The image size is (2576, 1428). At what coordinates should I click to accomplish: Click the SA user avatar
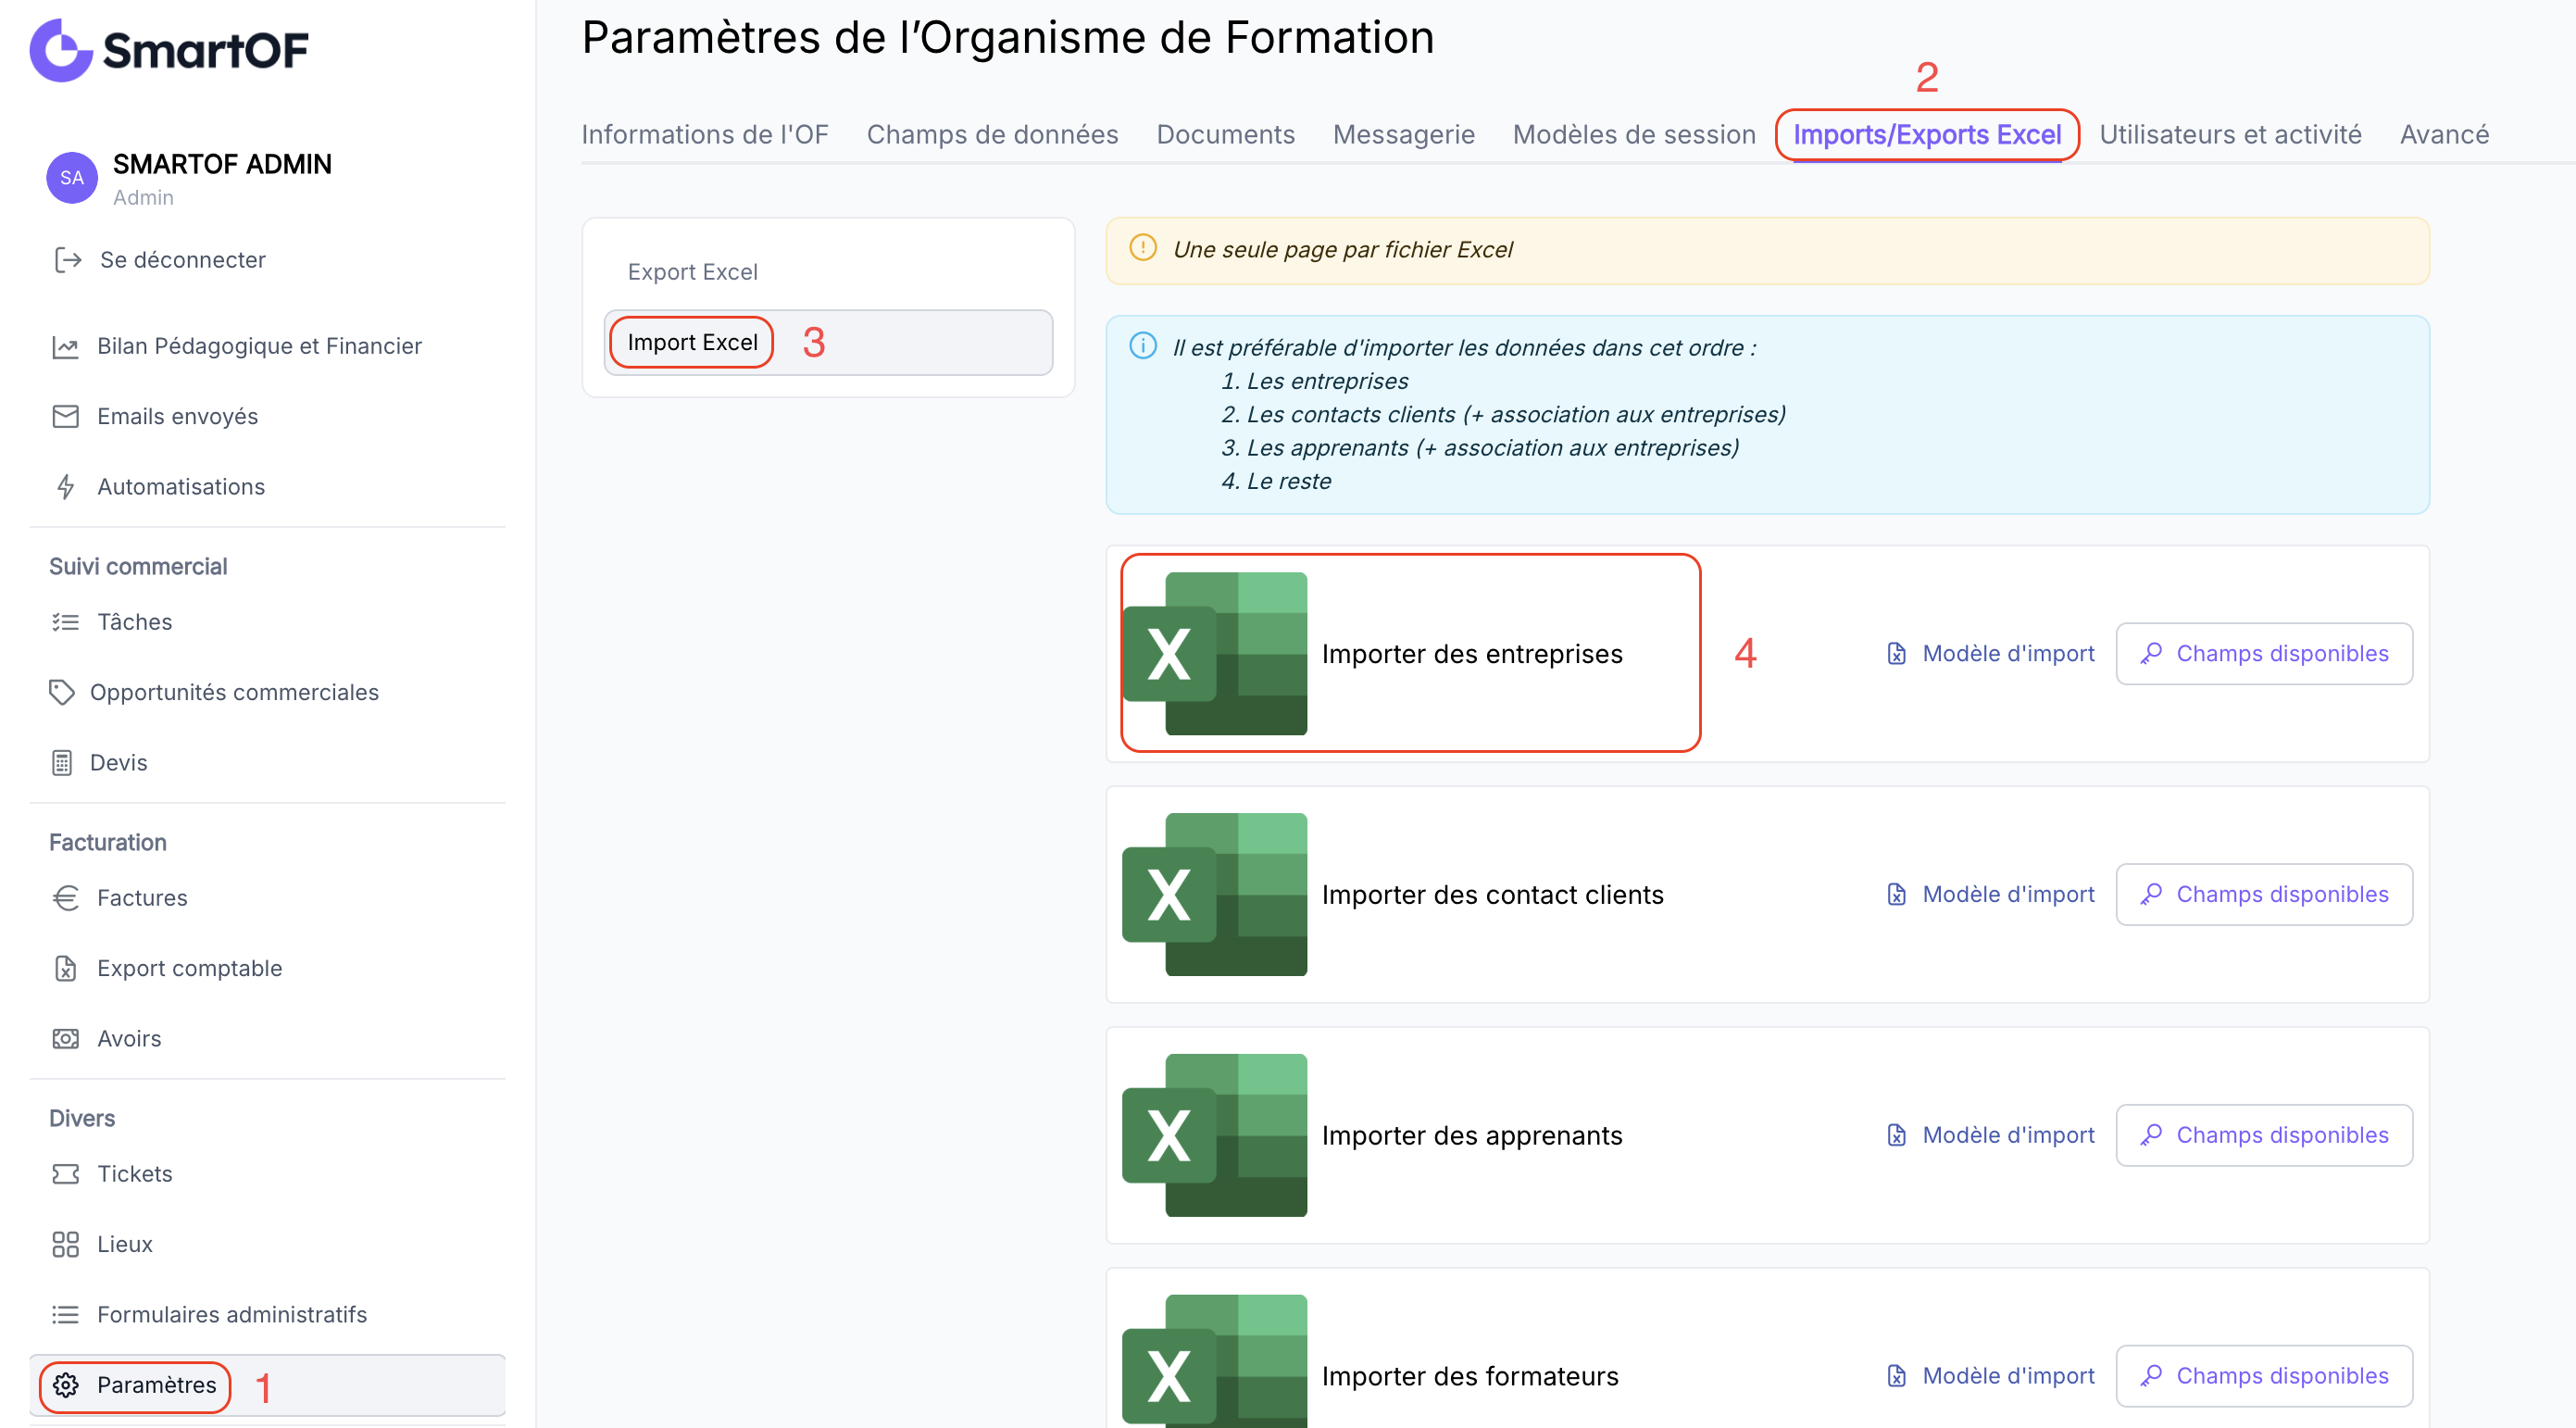(x=72, y=178)
